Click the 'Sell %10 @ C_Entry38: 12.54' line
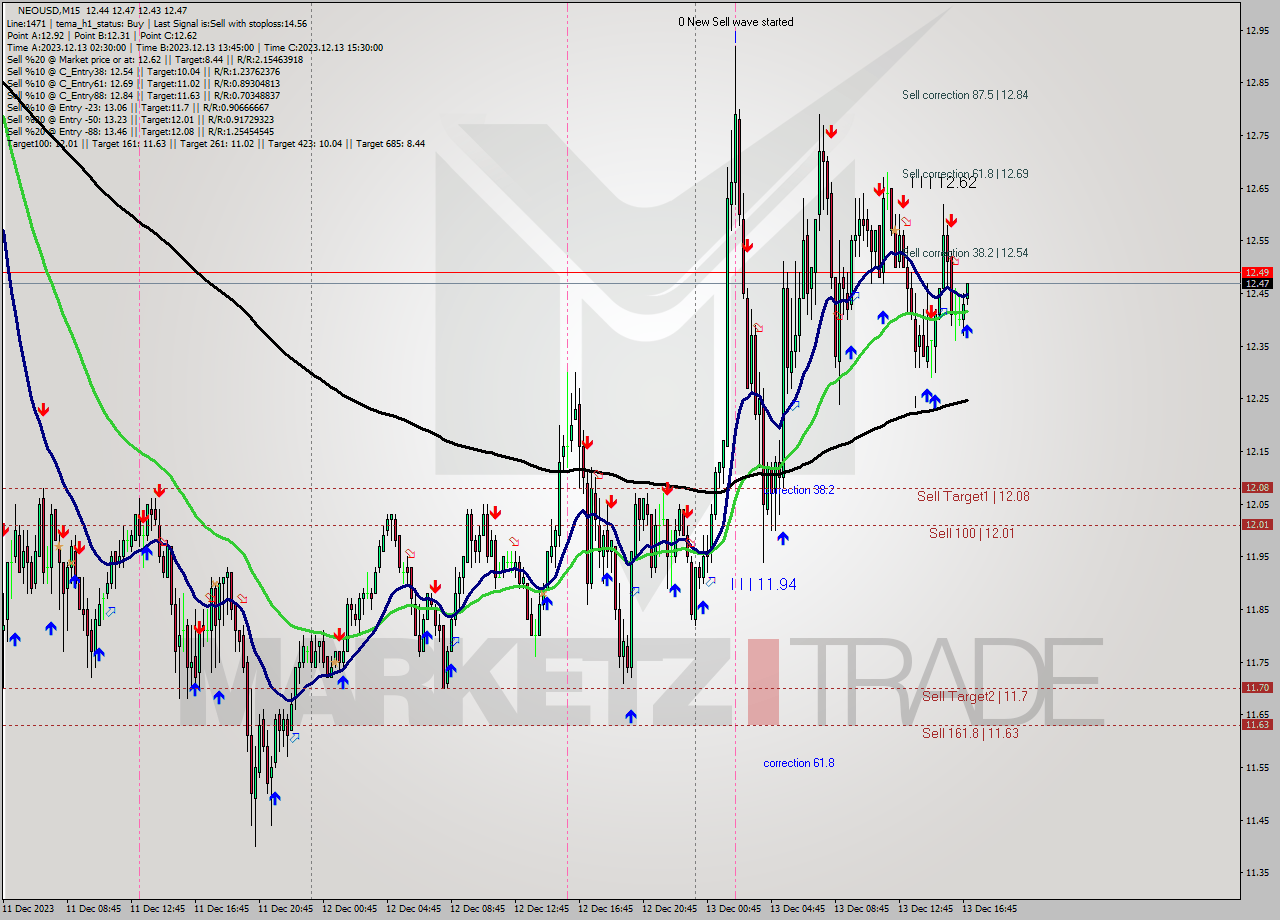The image size is (1280, 920). [x=143, y=71]
